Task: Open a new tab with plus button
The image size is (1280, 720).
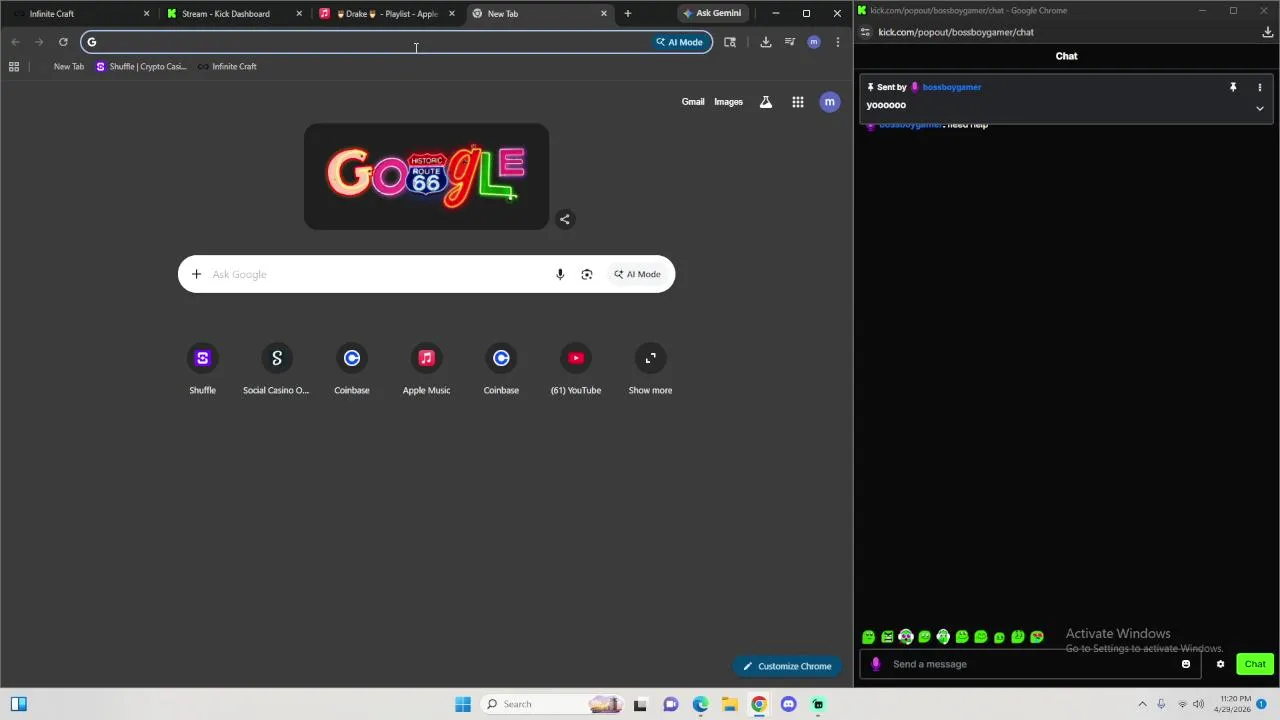Action: pyautogui.click(x=628, y=14)
